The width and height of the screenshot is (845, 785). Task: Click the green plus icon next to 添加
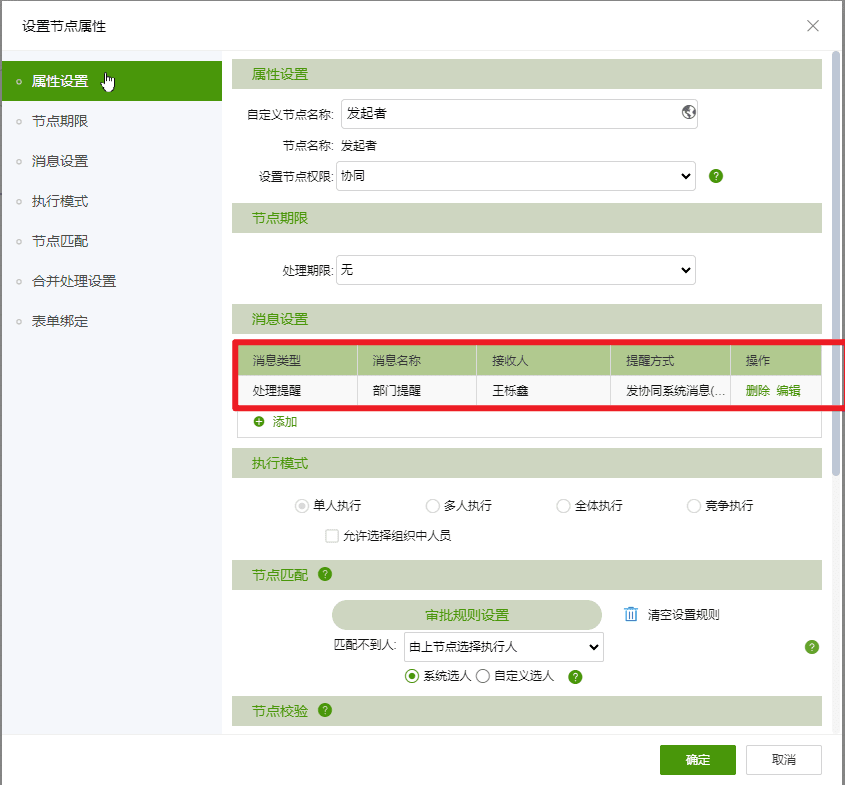click(259, 421)
